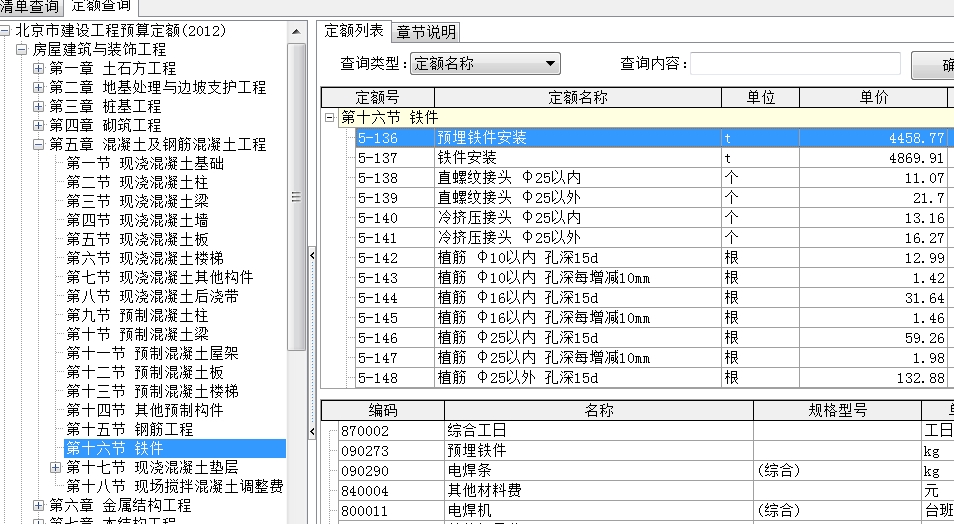Select row 5-146 植筋 Φ25以内 孔深15d
Viewport: 954px width, 524px height.
(651, 338)
